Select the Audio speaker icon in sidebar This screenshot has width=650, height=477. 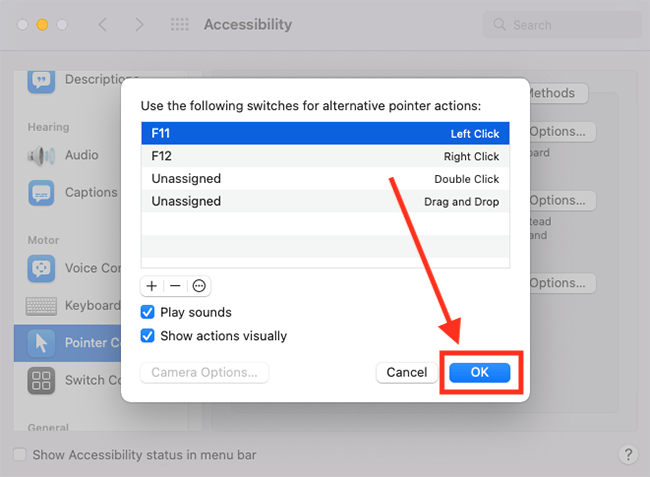click(41, 156)
